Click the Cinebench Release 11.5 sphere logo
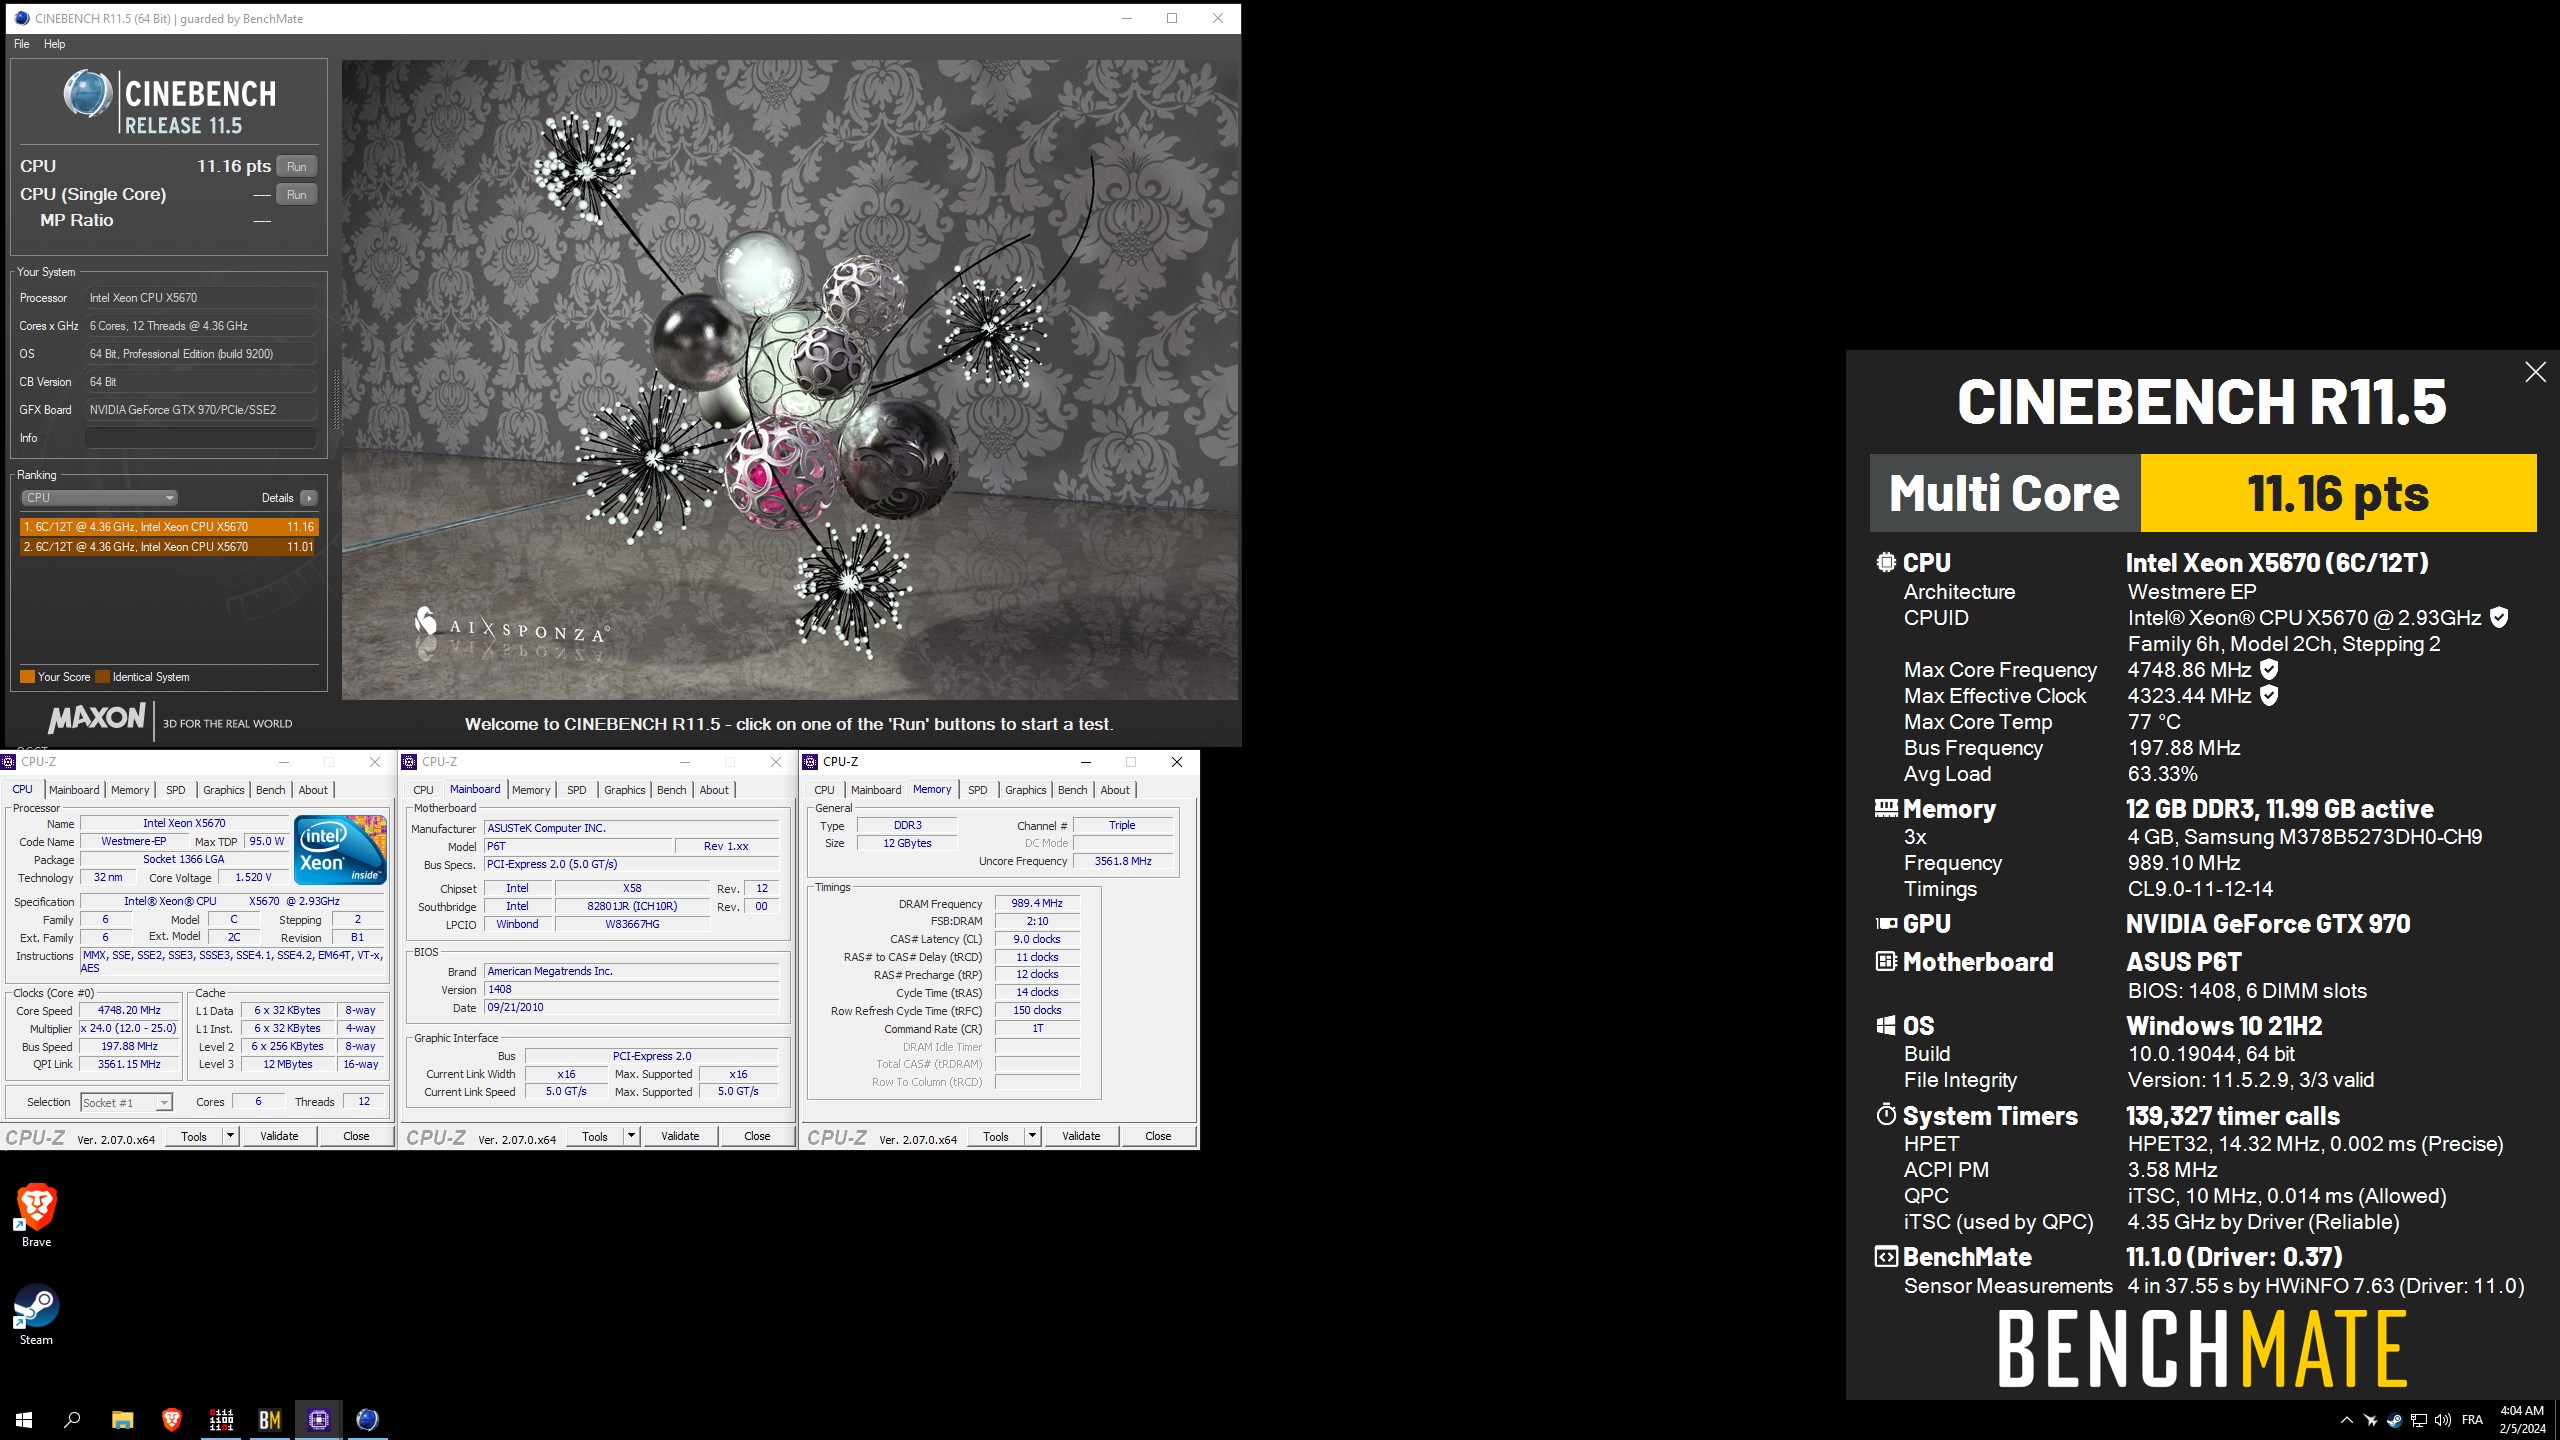Viewport: 2560px width, 1440px height. (x=87, y=95)
